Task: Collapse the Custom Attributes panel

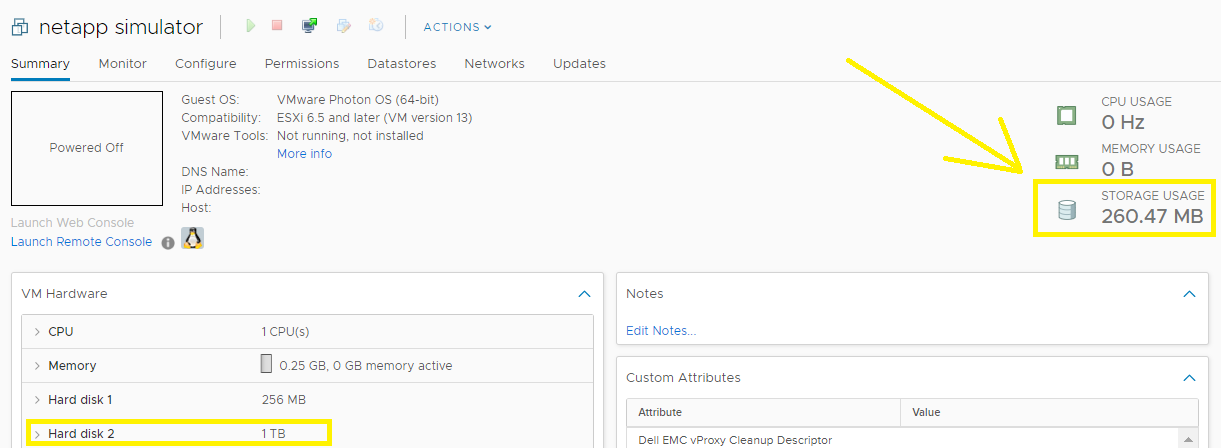Action: click(1189, 378)
